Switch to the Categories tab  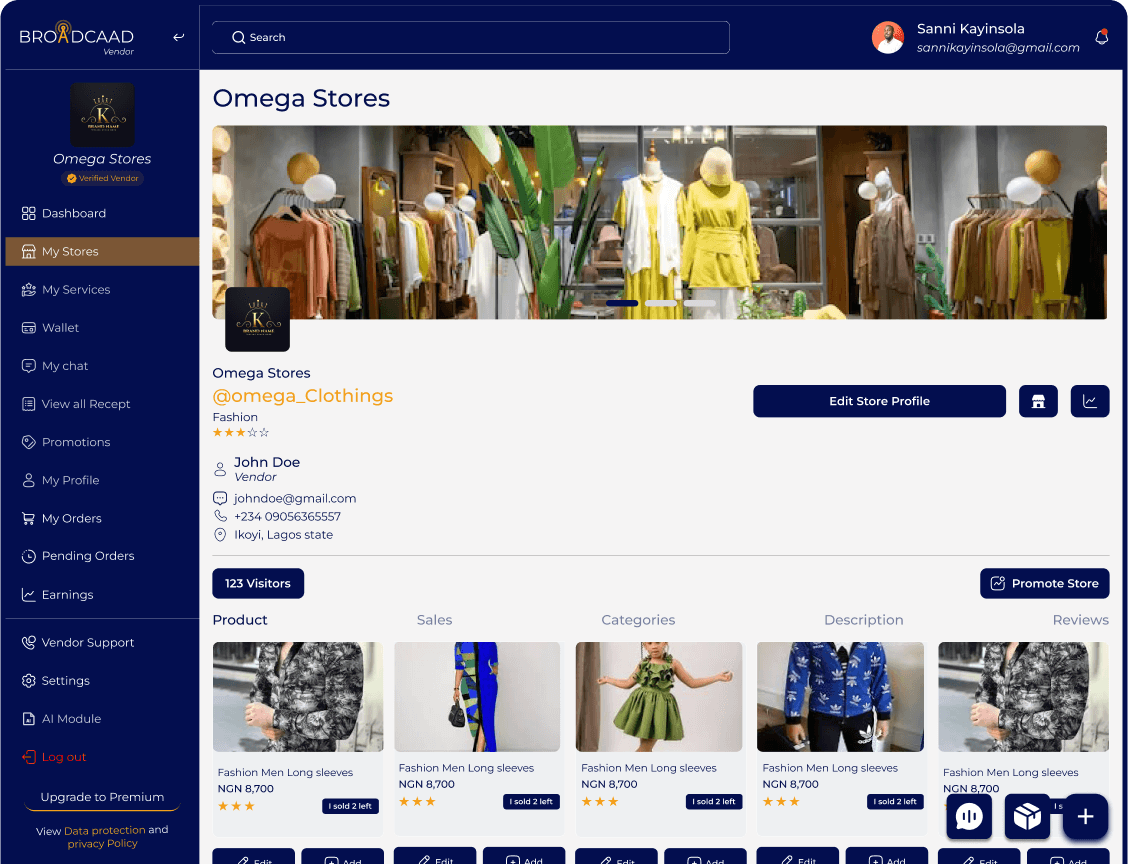coord(638,620)
